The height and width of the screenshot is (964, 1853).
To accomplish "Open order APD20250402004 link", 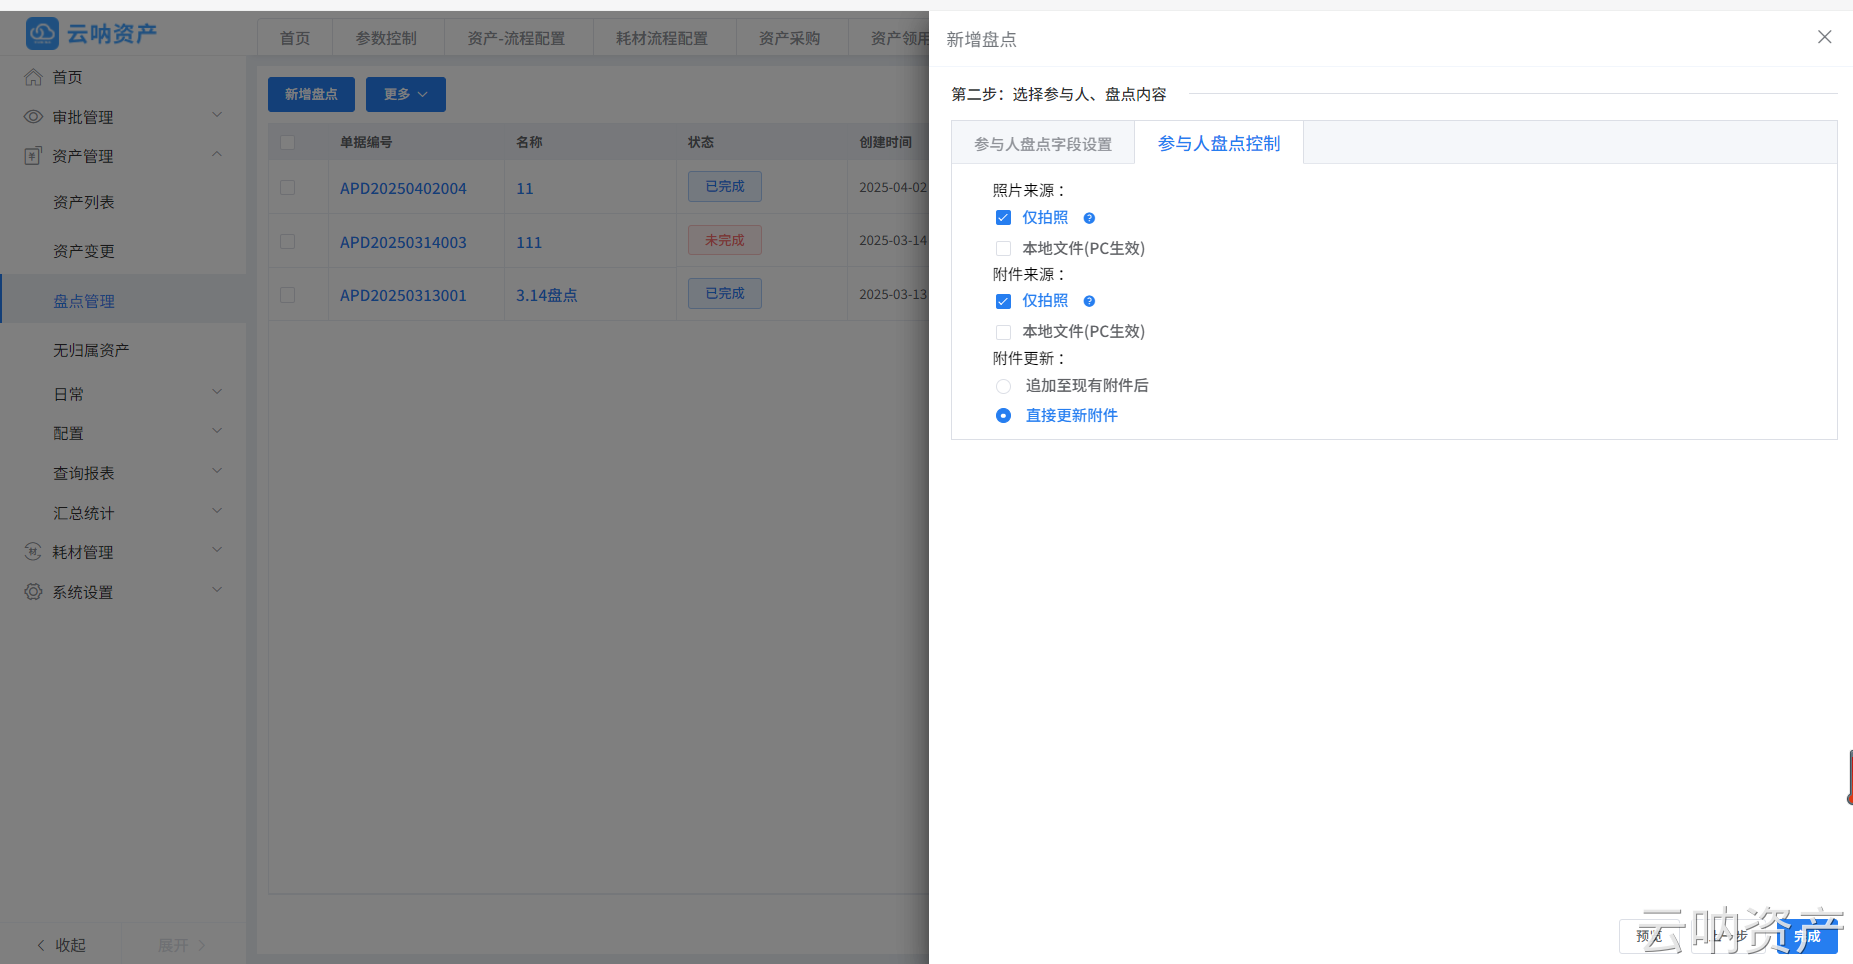I will pyautogui.click(x=402, y=188).
